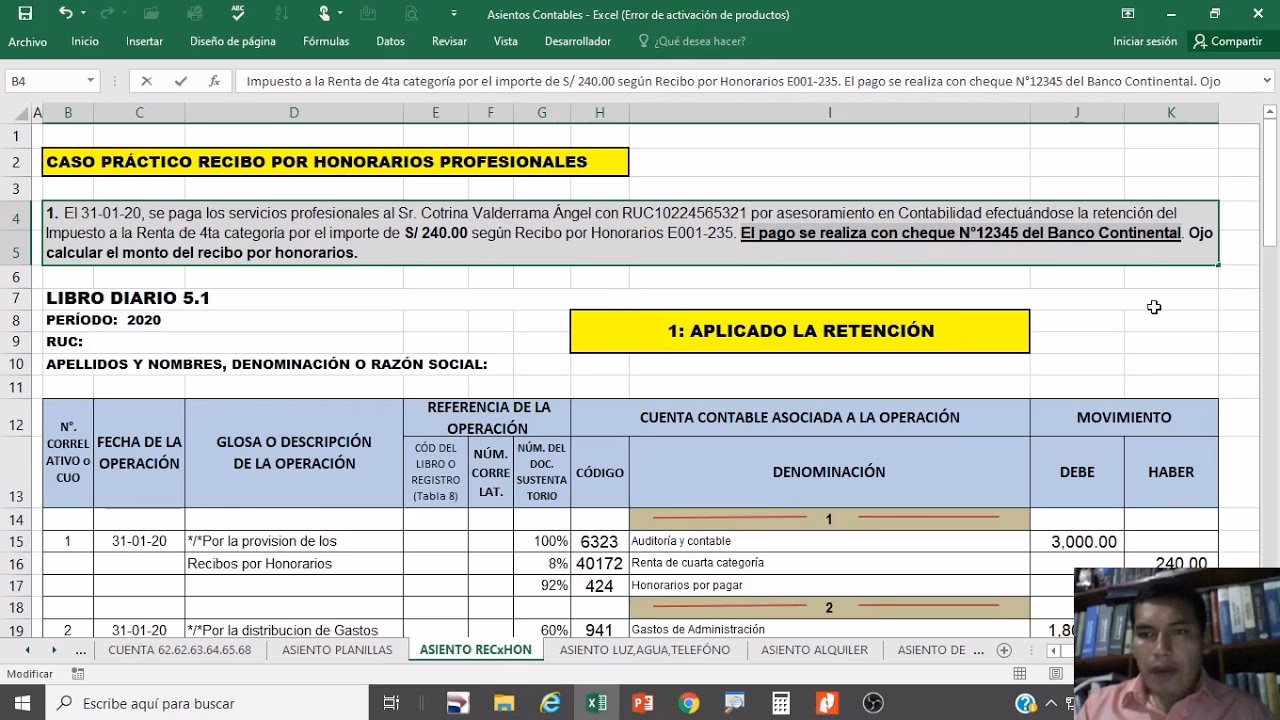
Task: Open the Touch/Mouse Mode dropdown arrow
Action: pos(339,11)
